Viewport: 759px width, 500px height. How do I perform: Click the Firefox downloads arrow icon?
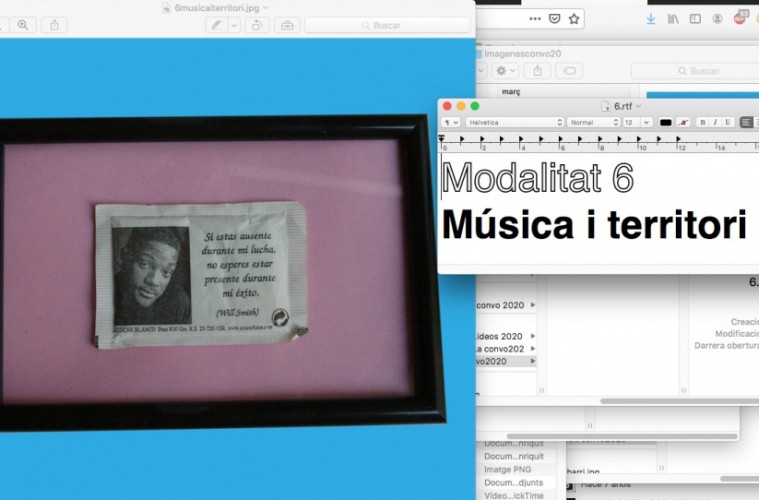[x=651, y=18]
